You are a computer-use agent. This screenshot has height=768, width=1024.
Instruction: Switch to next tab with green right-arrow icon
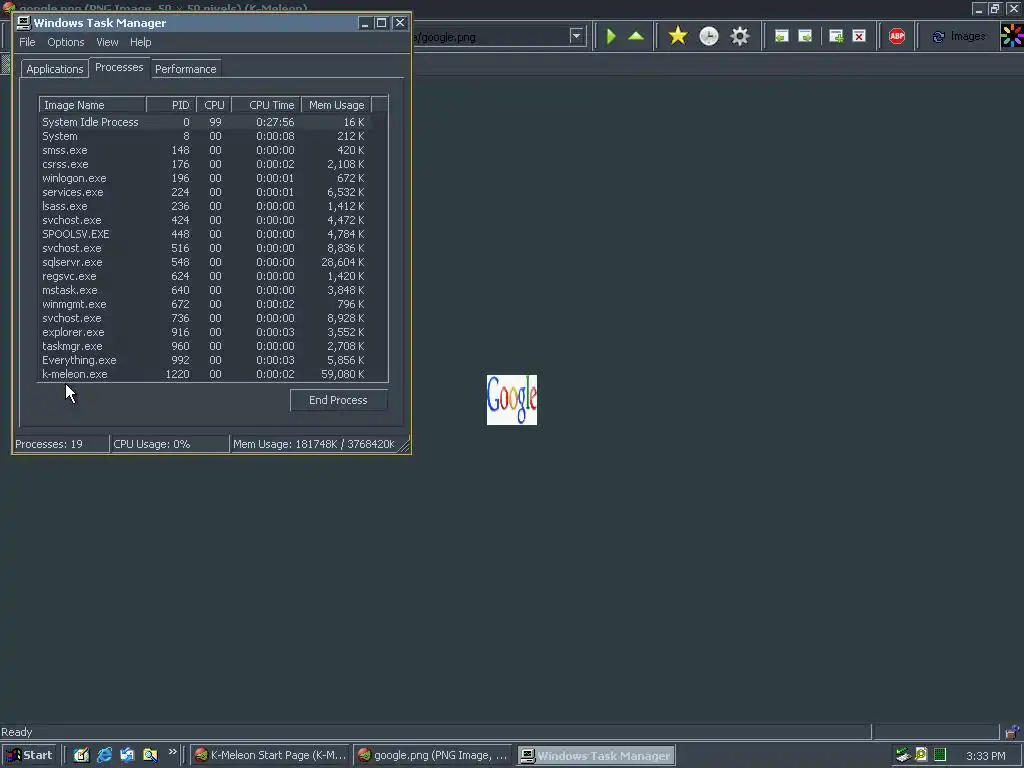pos(805,36)
